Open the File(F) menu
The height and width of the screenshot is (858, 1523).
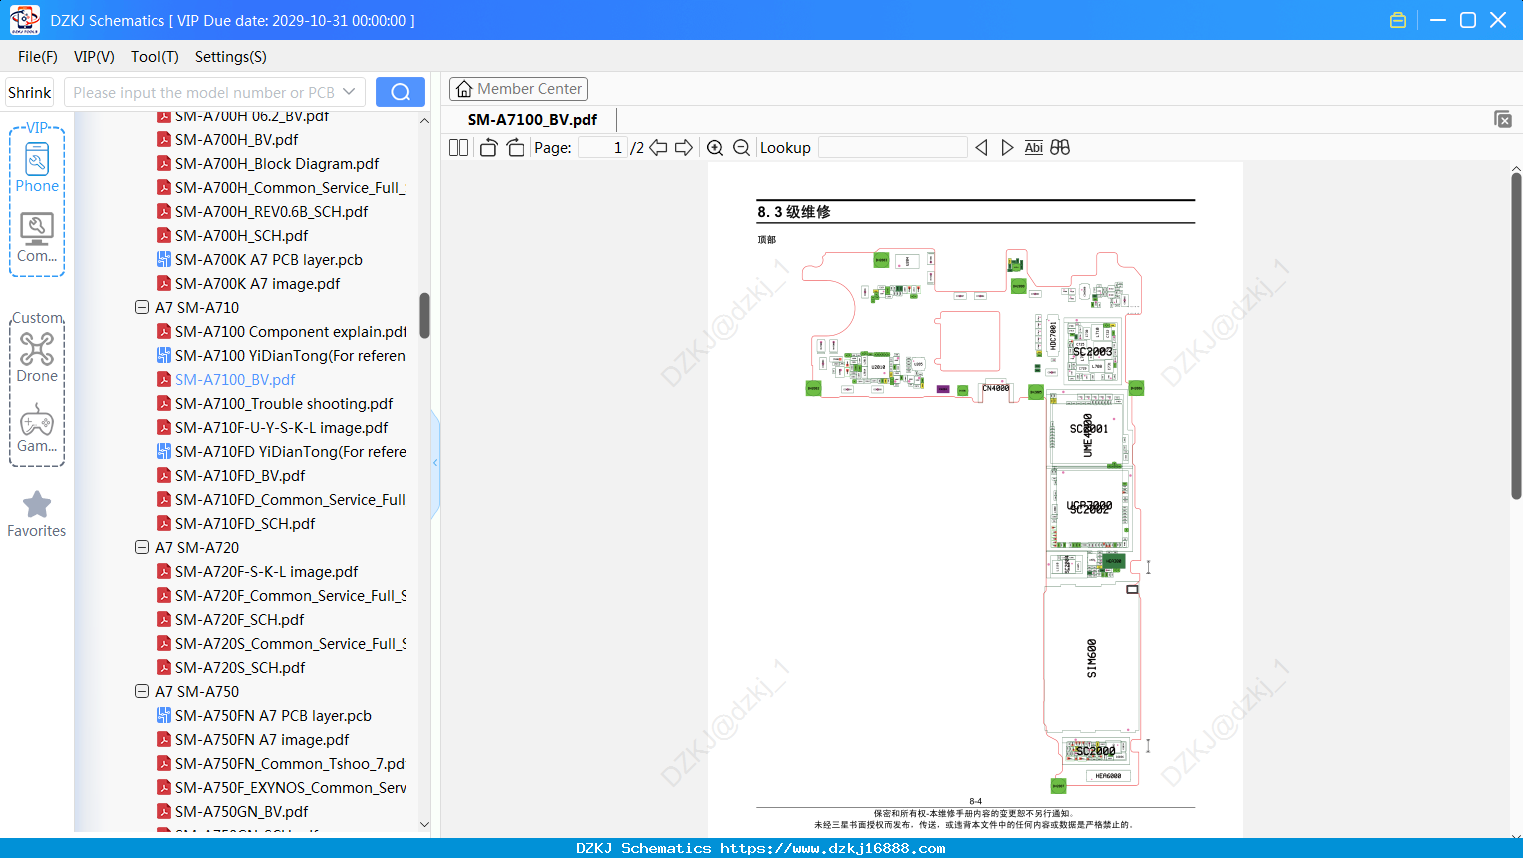point(38,57)
